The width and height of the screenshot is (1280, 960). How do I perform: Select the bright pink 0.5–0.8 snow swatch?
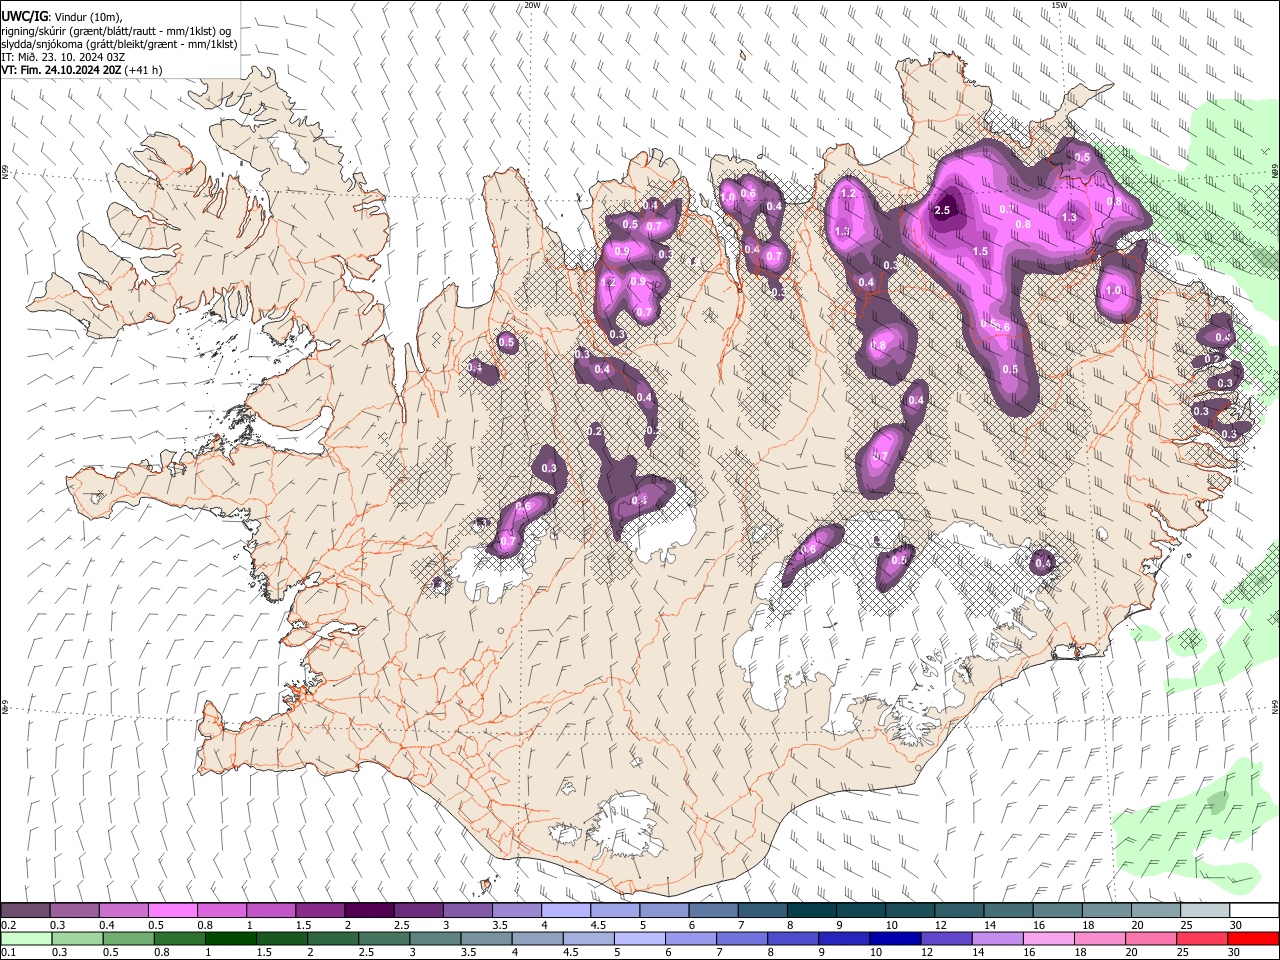point(173,910)
